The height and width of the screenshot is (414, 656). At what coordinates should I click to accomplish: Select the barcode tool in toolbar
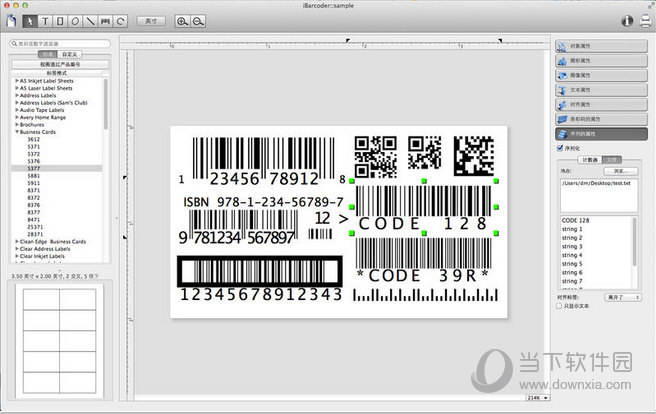[x=105, y=20]
